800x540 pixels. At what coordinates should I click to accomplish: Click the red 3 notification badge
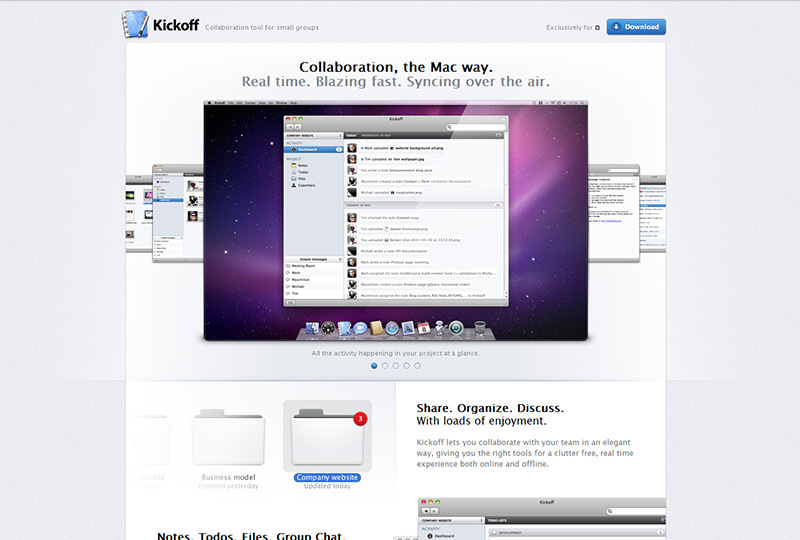tap(360, 419)
